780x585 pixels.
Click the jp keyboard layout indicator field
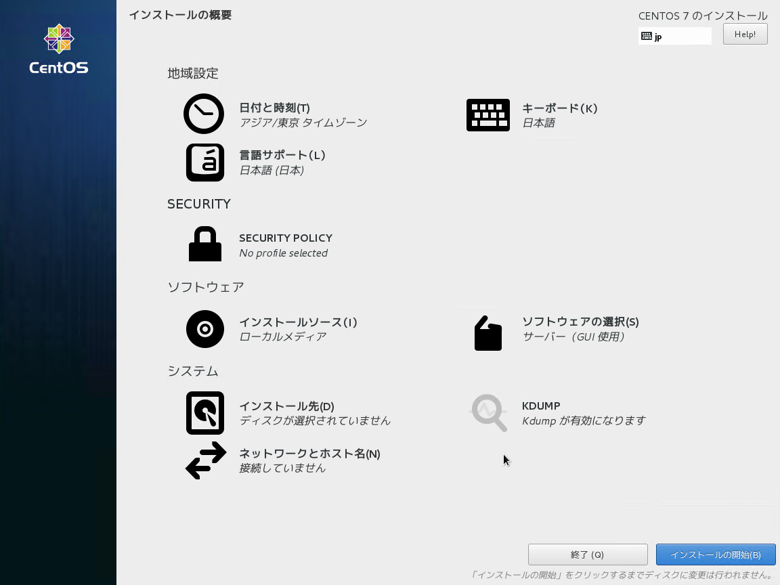coord(675,36)
